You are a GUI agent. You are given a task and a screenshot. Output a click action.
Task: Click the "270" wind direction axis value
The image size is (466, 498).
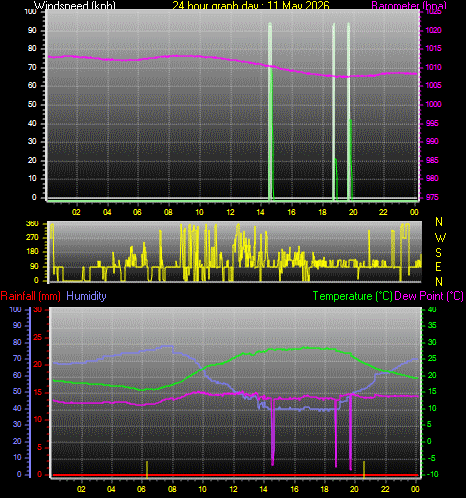[x=32, y=238]
